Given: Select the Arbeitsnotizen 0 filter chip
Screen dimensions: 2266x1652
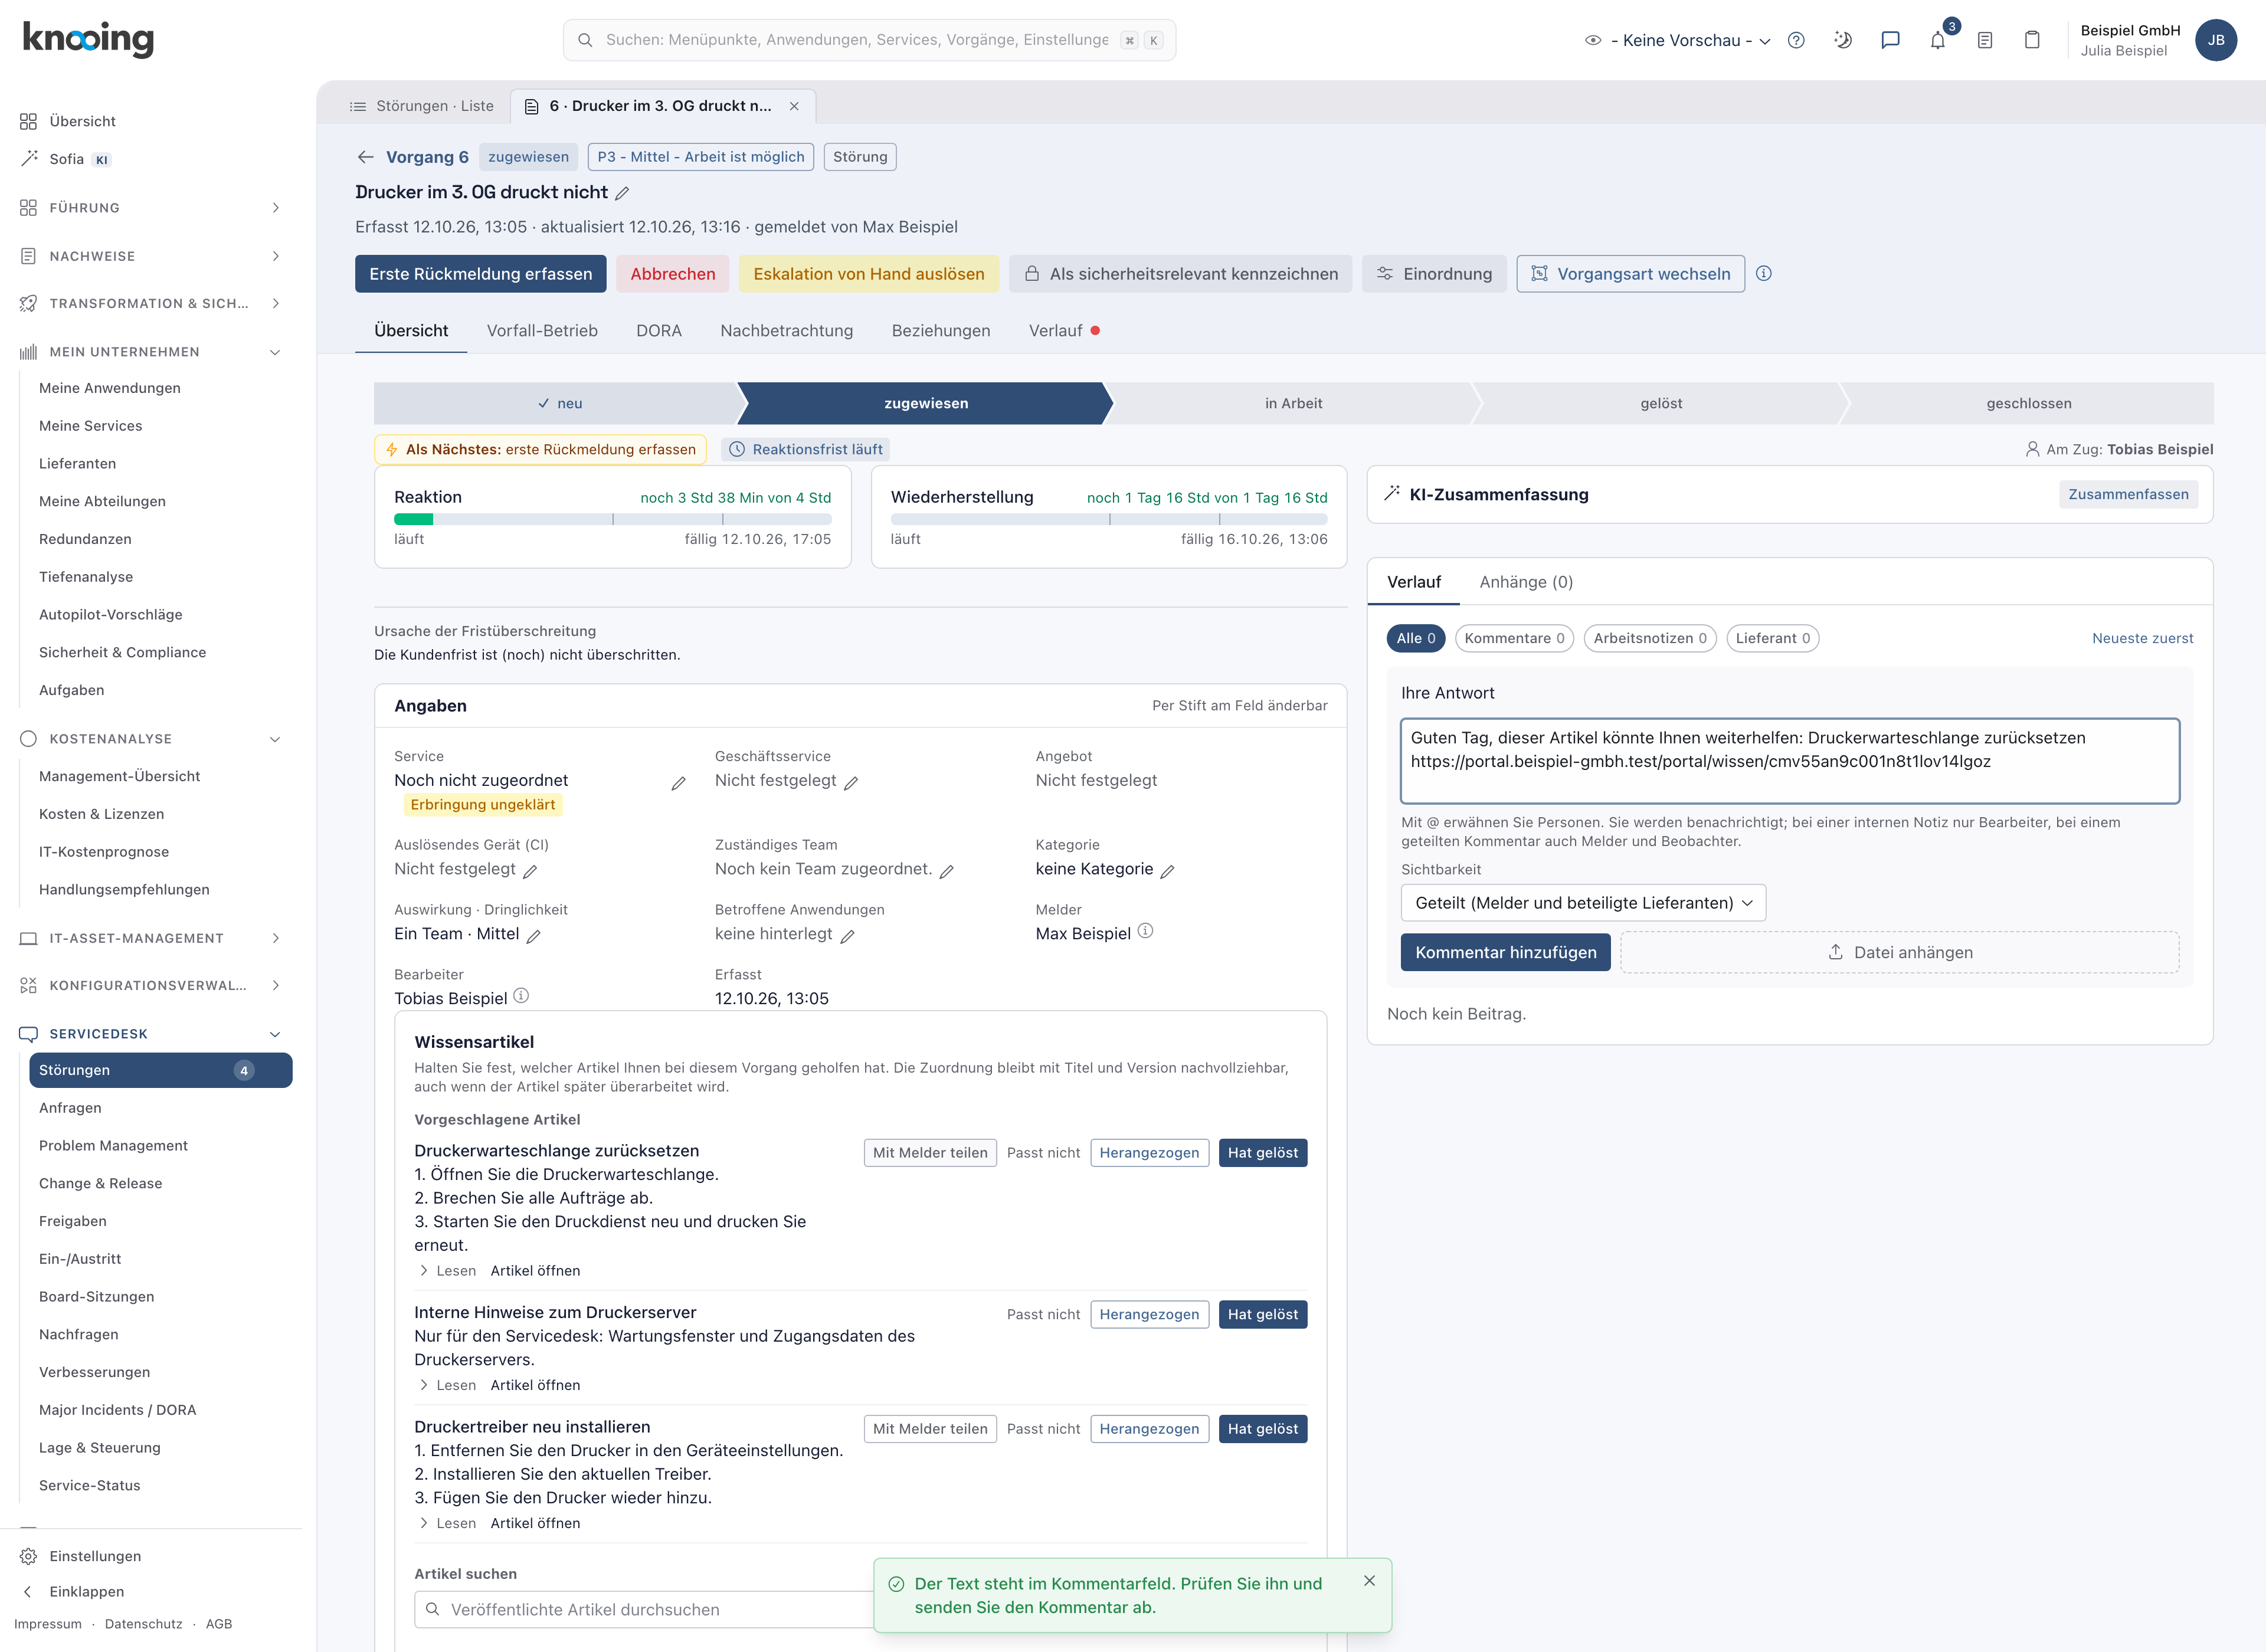Looking at the screenshot, I should point(1650,638).
